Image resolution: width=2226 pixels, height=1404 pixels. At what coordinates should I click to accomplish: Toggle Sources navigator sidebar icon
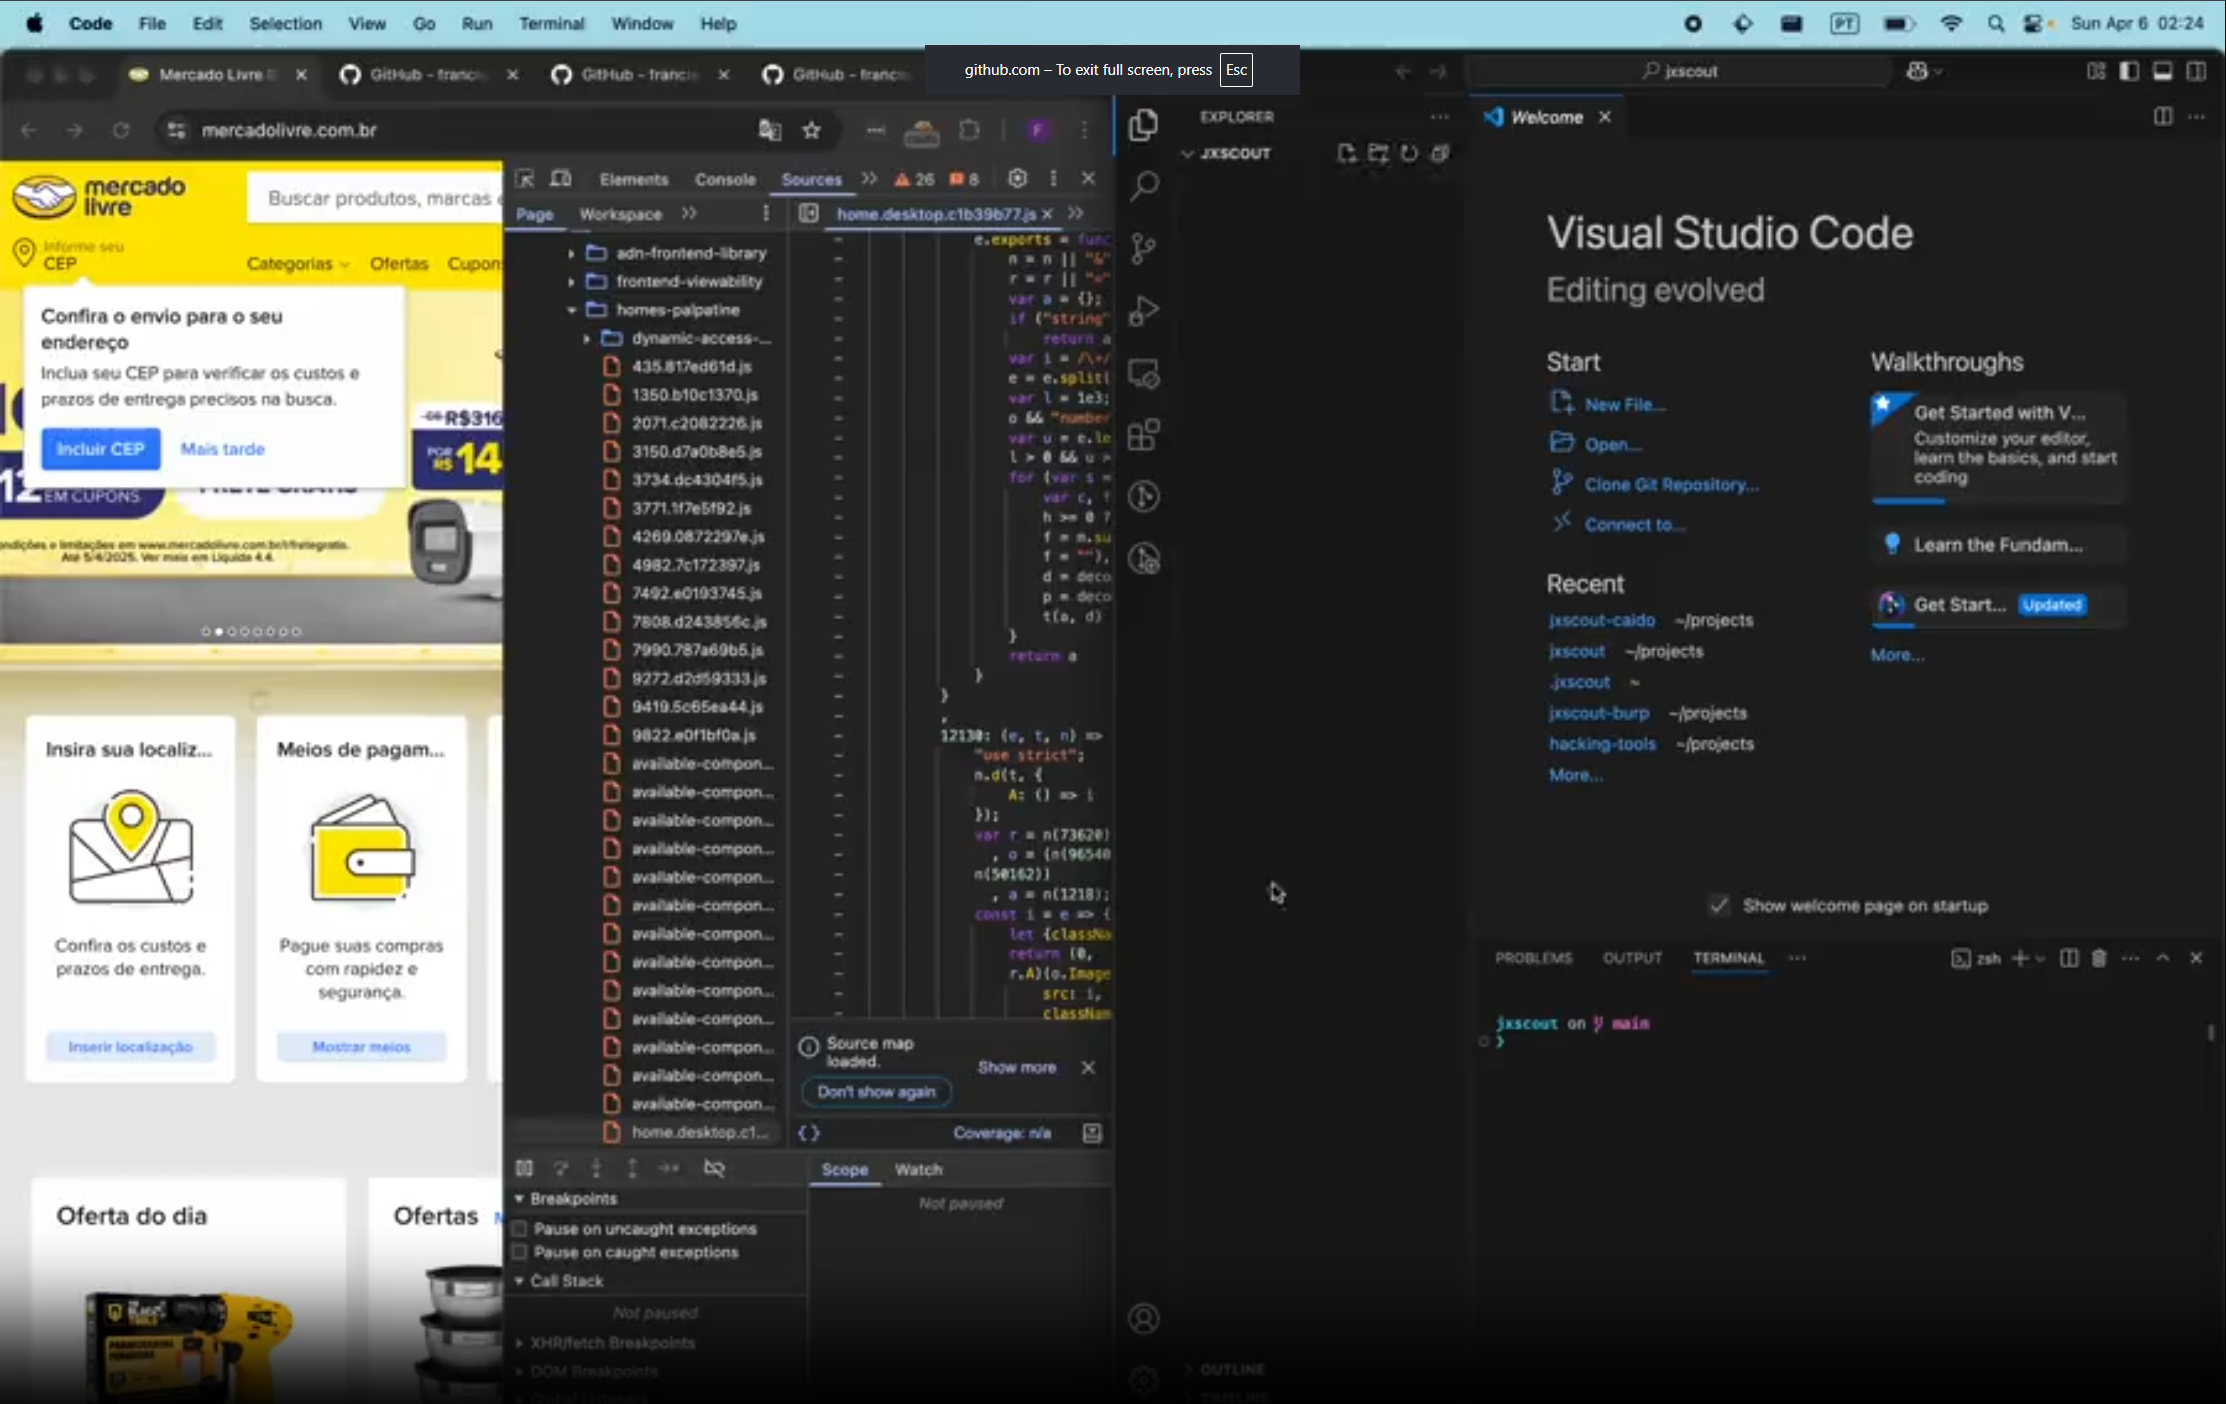click(809, 213)
